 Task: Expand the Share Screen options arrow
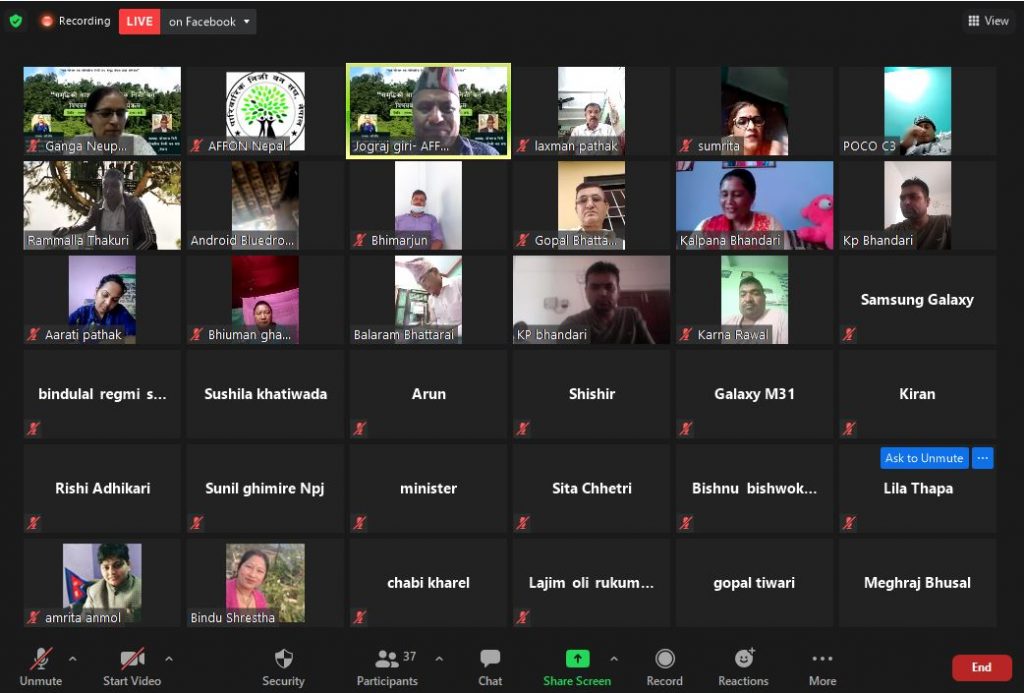[x=614, y=659]
